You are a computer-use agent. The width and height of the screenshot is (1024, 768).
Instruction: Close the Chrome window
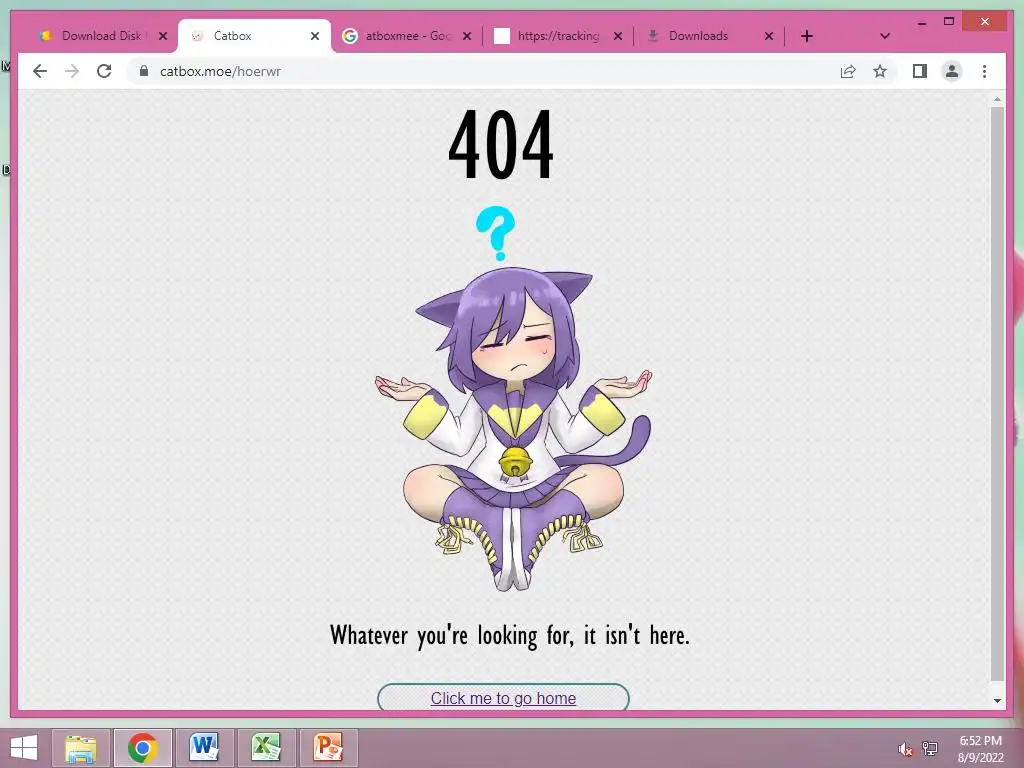(x=985, y=22)
